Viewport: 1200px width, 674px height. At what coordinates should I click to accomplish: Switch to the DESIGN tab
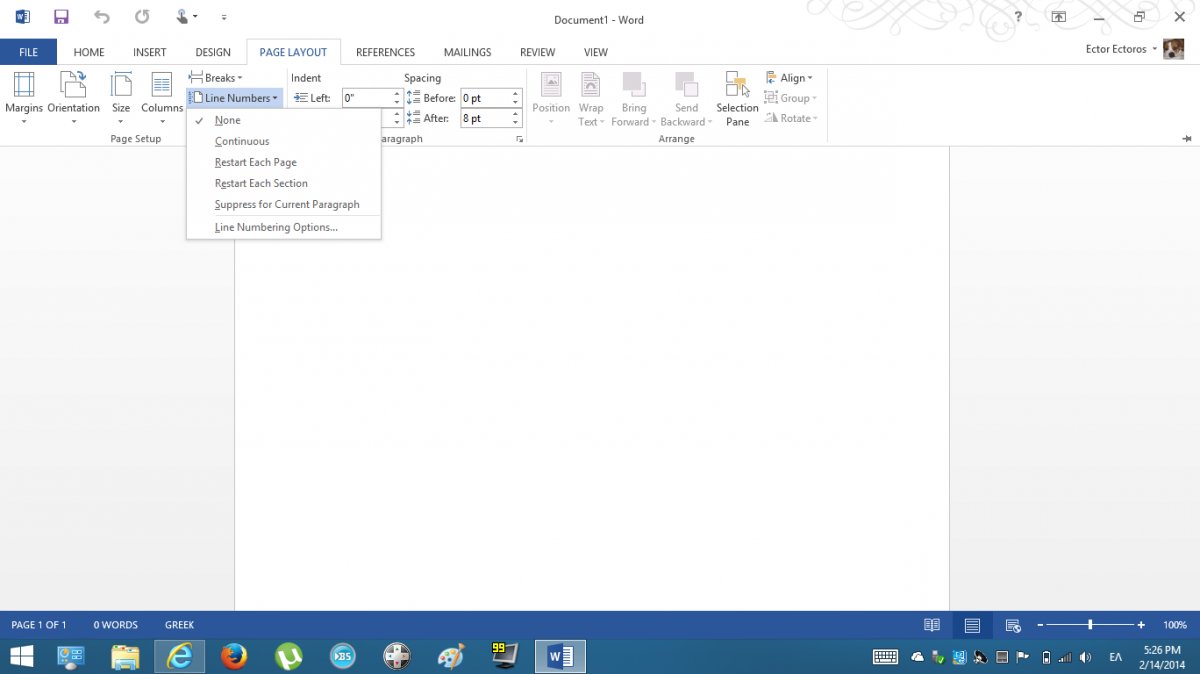(x=213, y=52)
